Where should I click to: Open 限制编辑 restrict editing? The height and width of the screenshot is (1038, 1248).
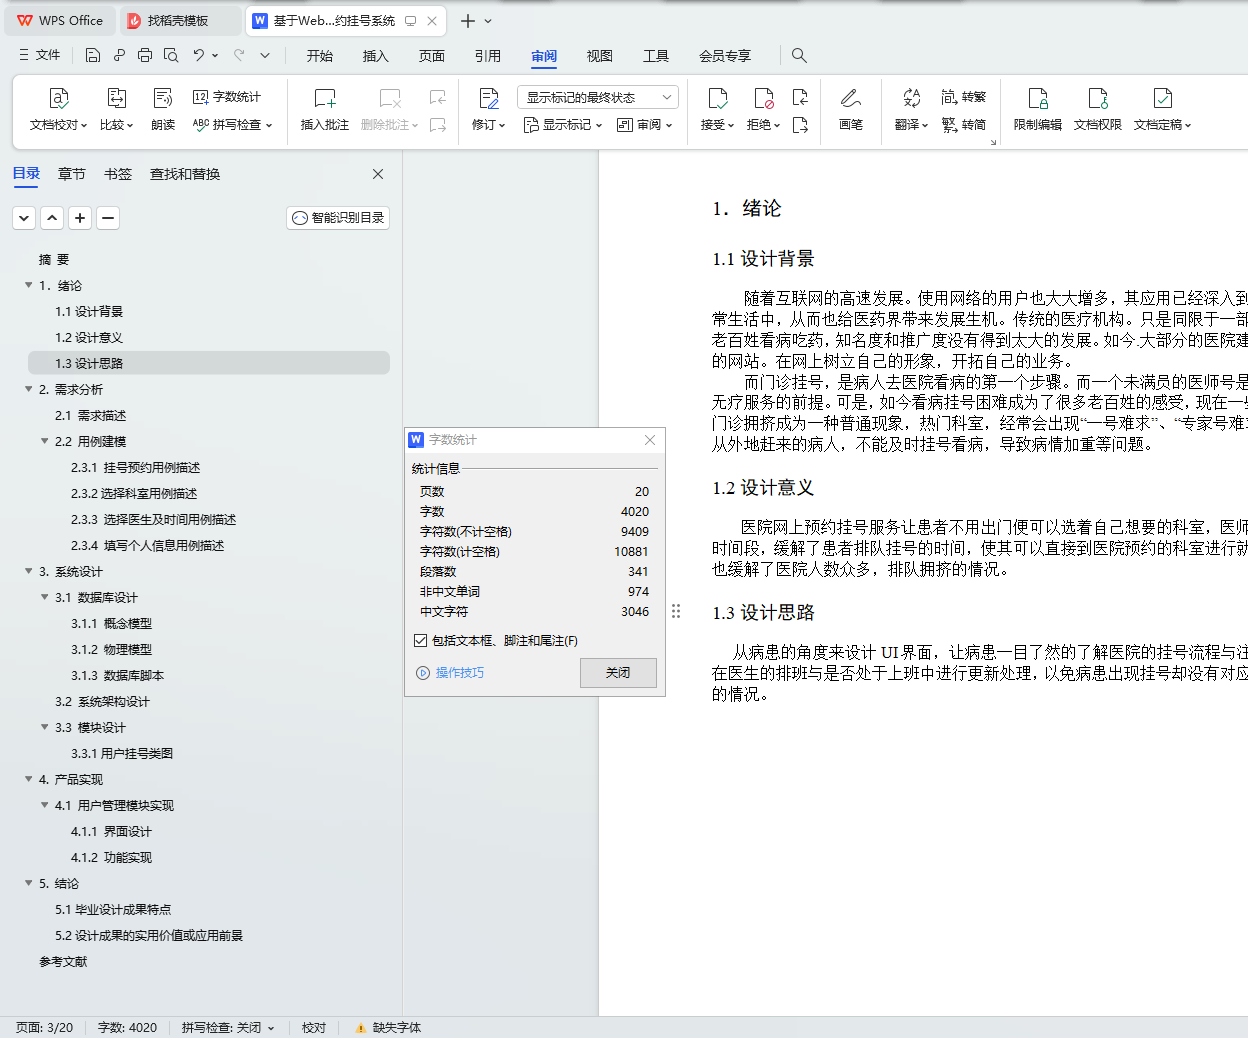[1038, 110]
